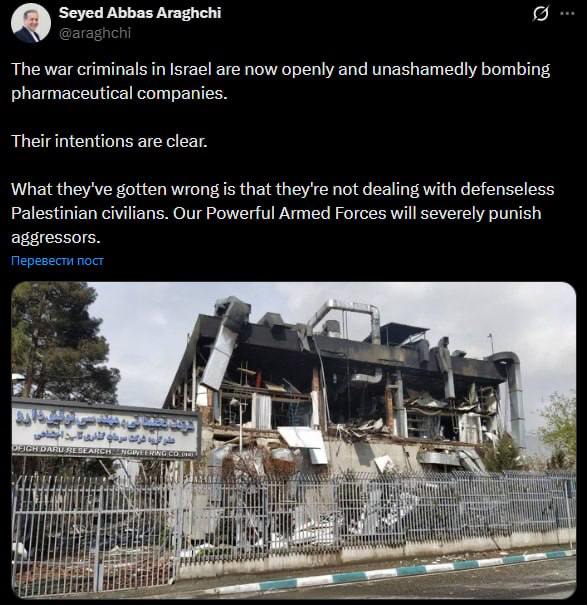
Task: Click the word "aggressors." ending the post
Action: pos(56,238)
